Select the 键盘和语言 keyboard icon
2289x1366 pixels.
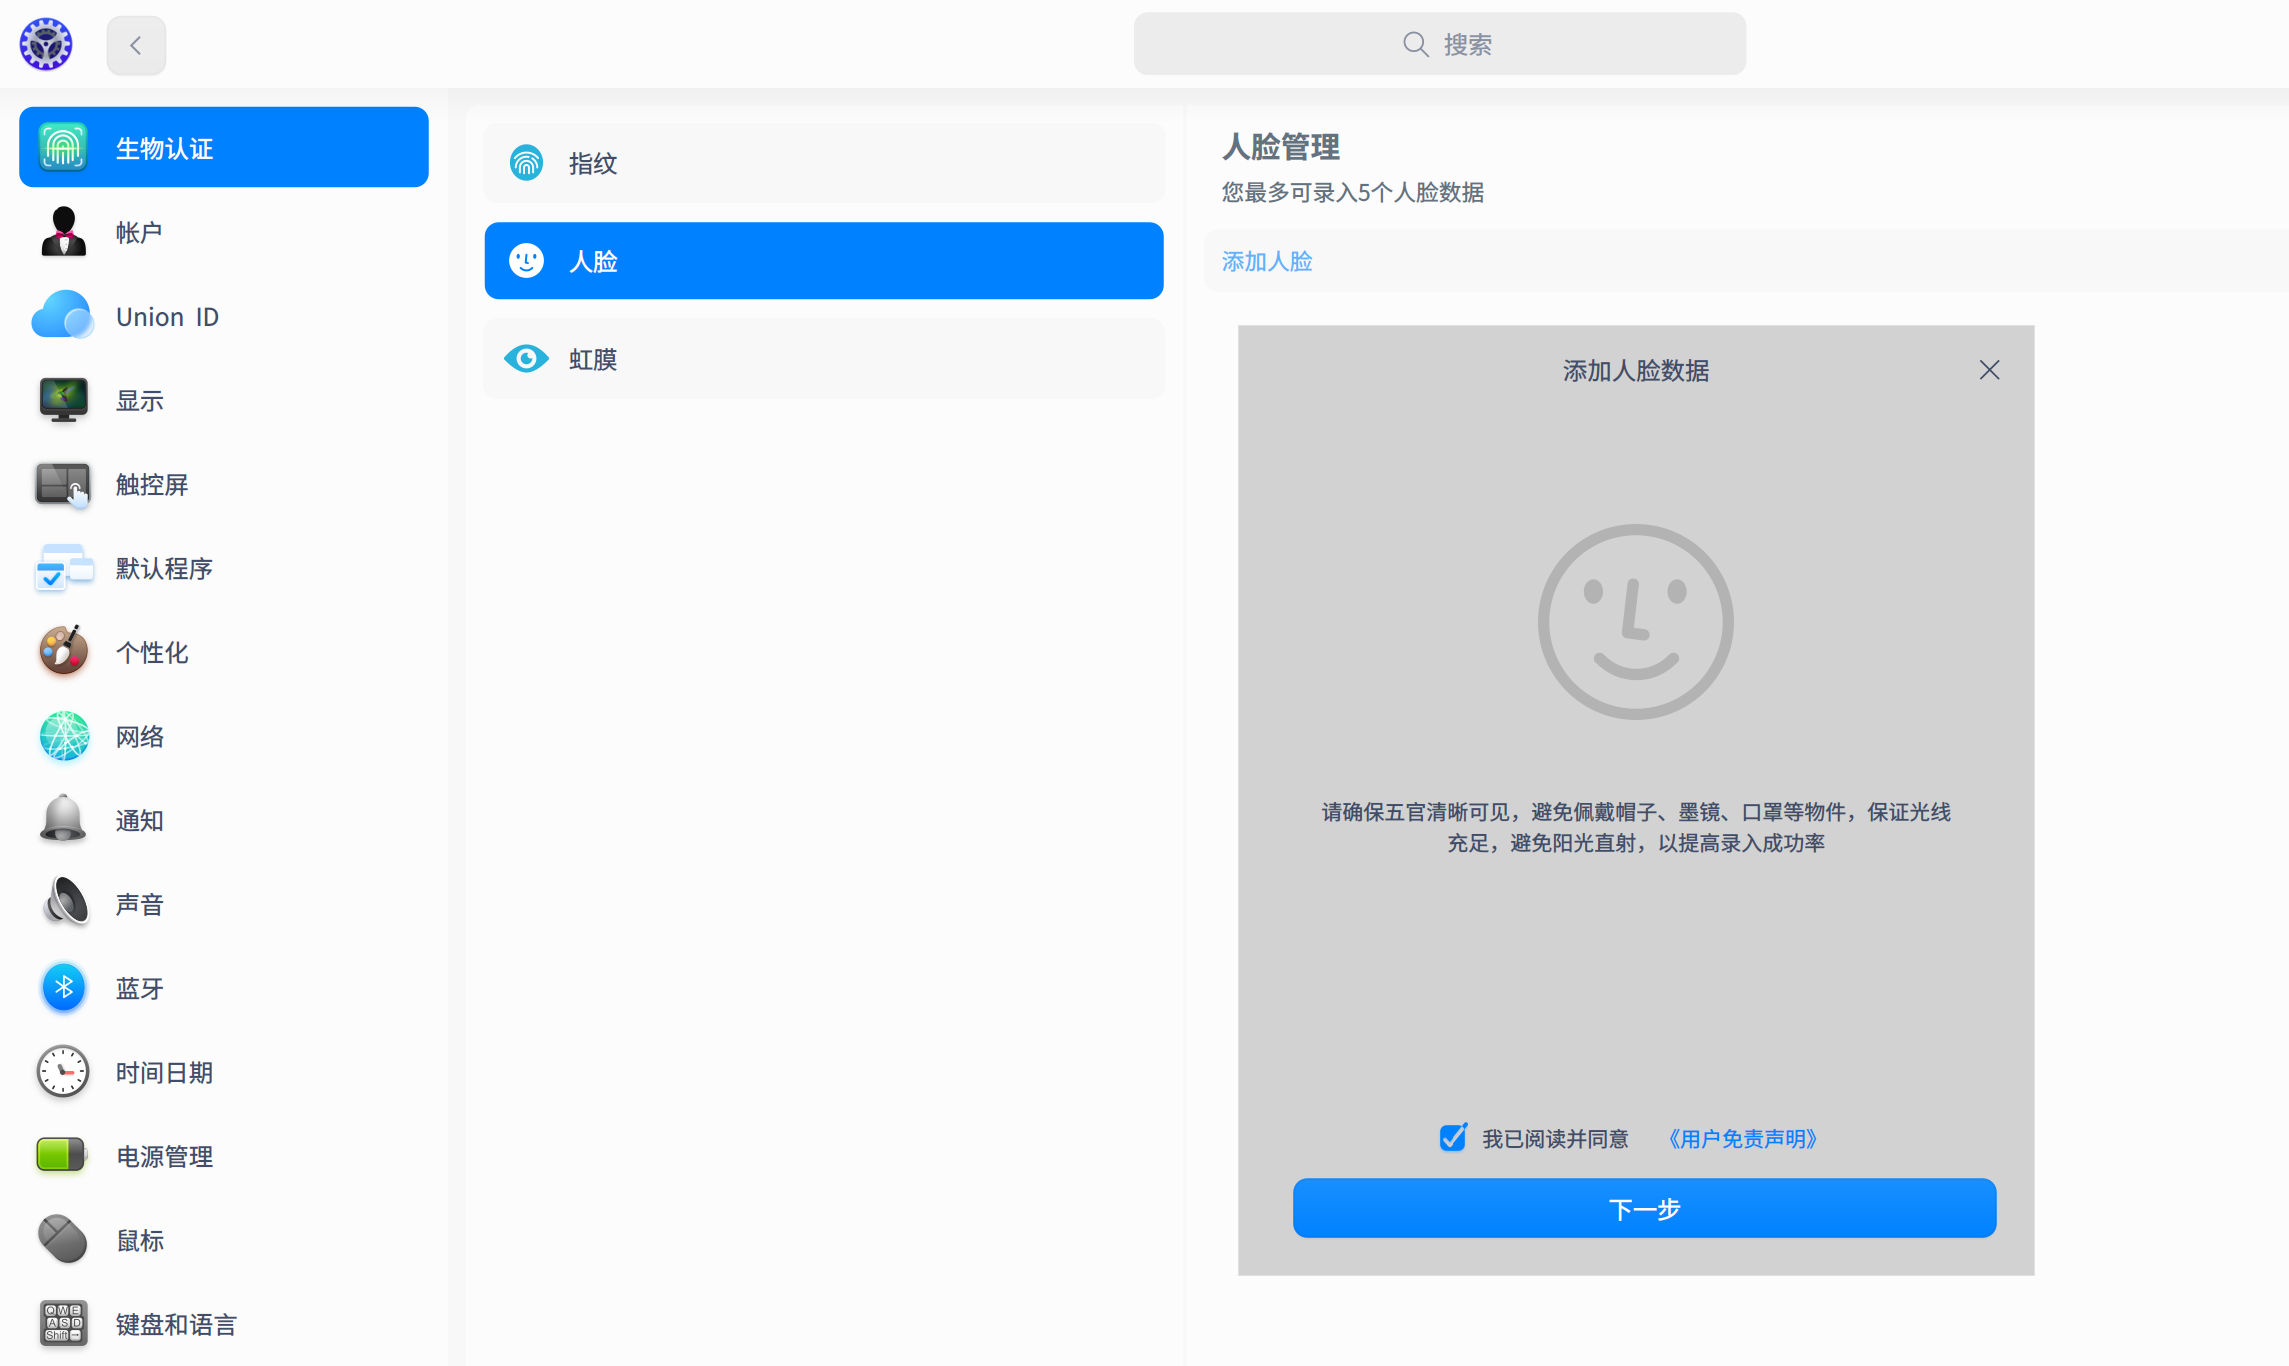(x=63, y=1323)
